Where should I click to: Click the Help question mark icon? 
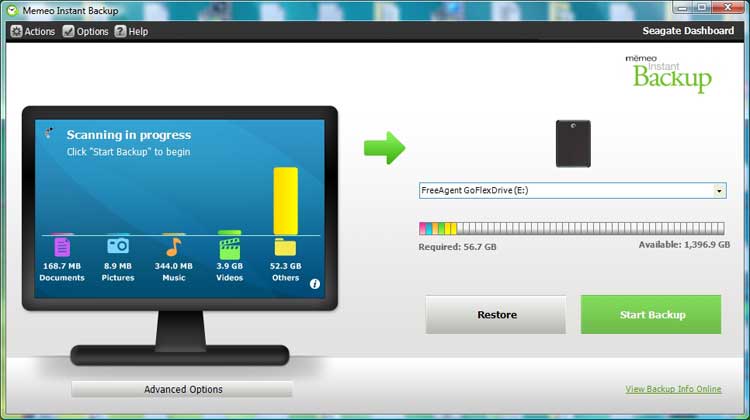click(x=120, y=32)
